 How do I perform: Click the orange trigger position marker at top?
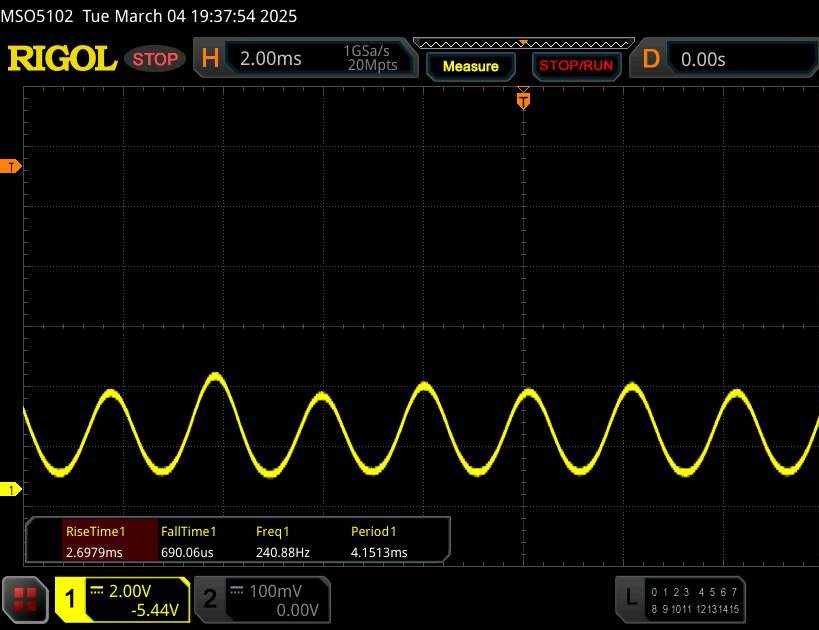(523, 100)
